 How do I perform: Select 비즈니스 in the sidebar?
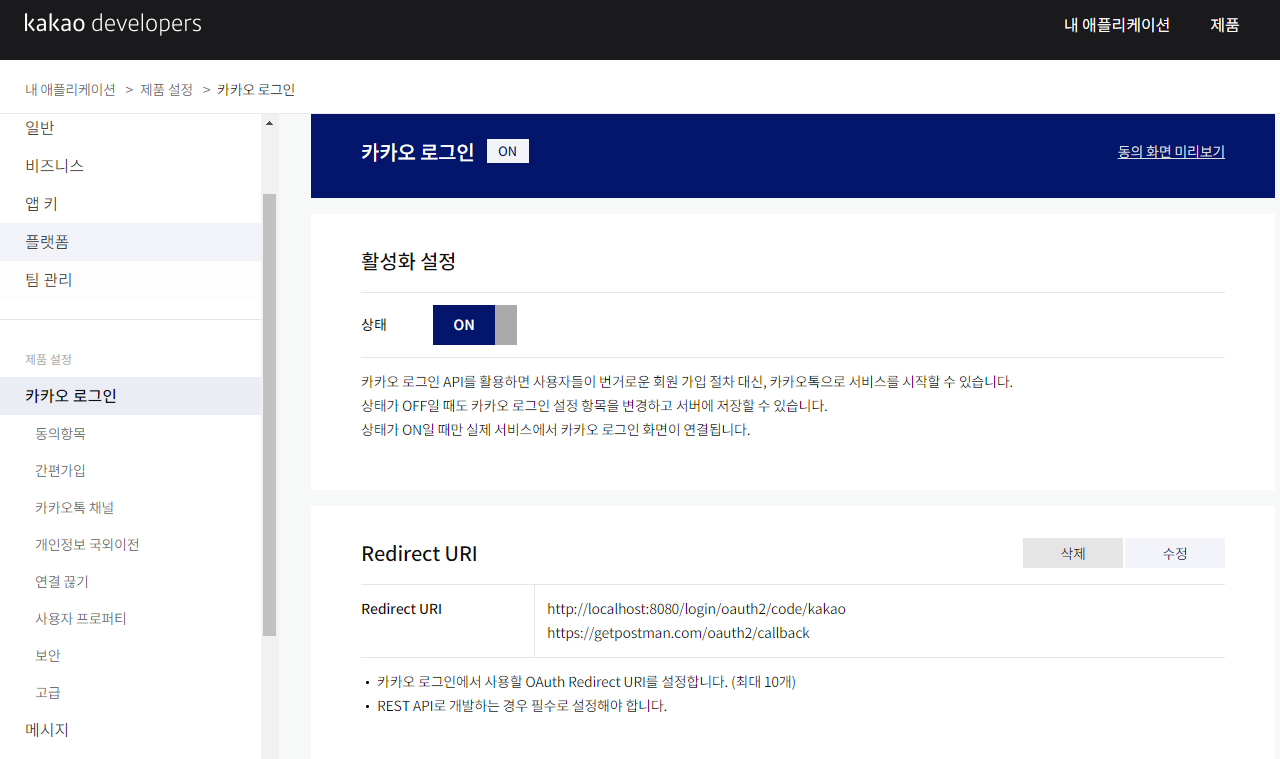(x=130, y=166)
